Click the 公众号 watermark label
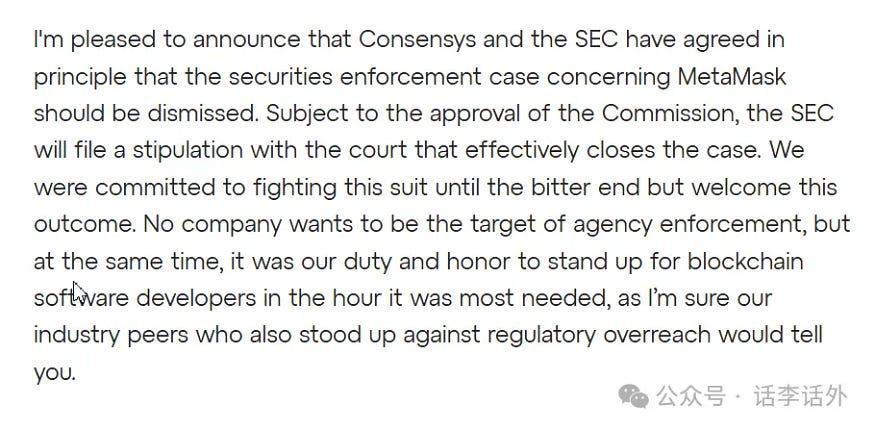The height and width of the screenshot is (430, 875). click(x=691, y=397)
